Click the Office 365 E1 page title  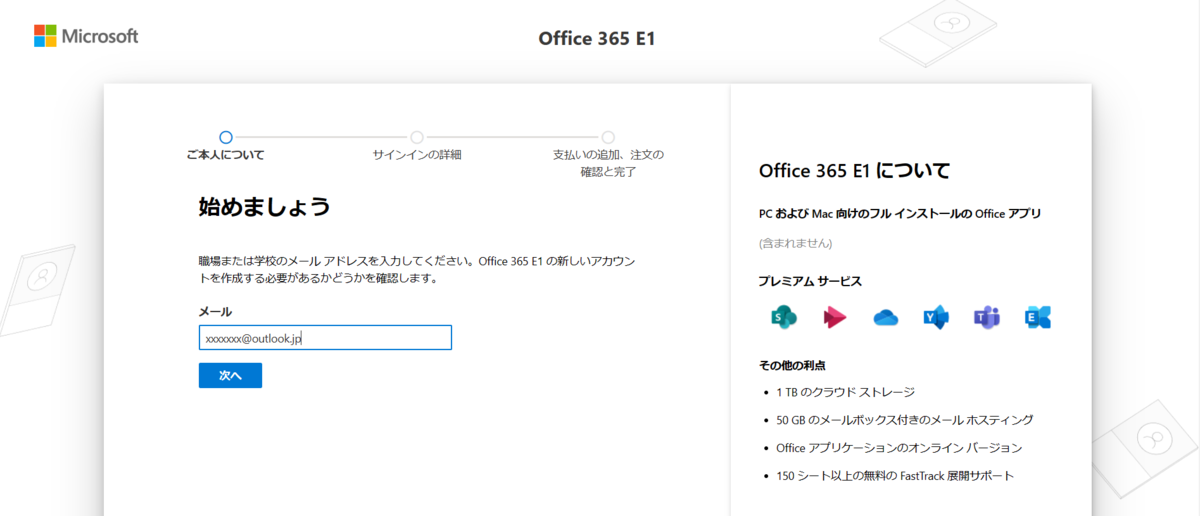pos(597,39)
